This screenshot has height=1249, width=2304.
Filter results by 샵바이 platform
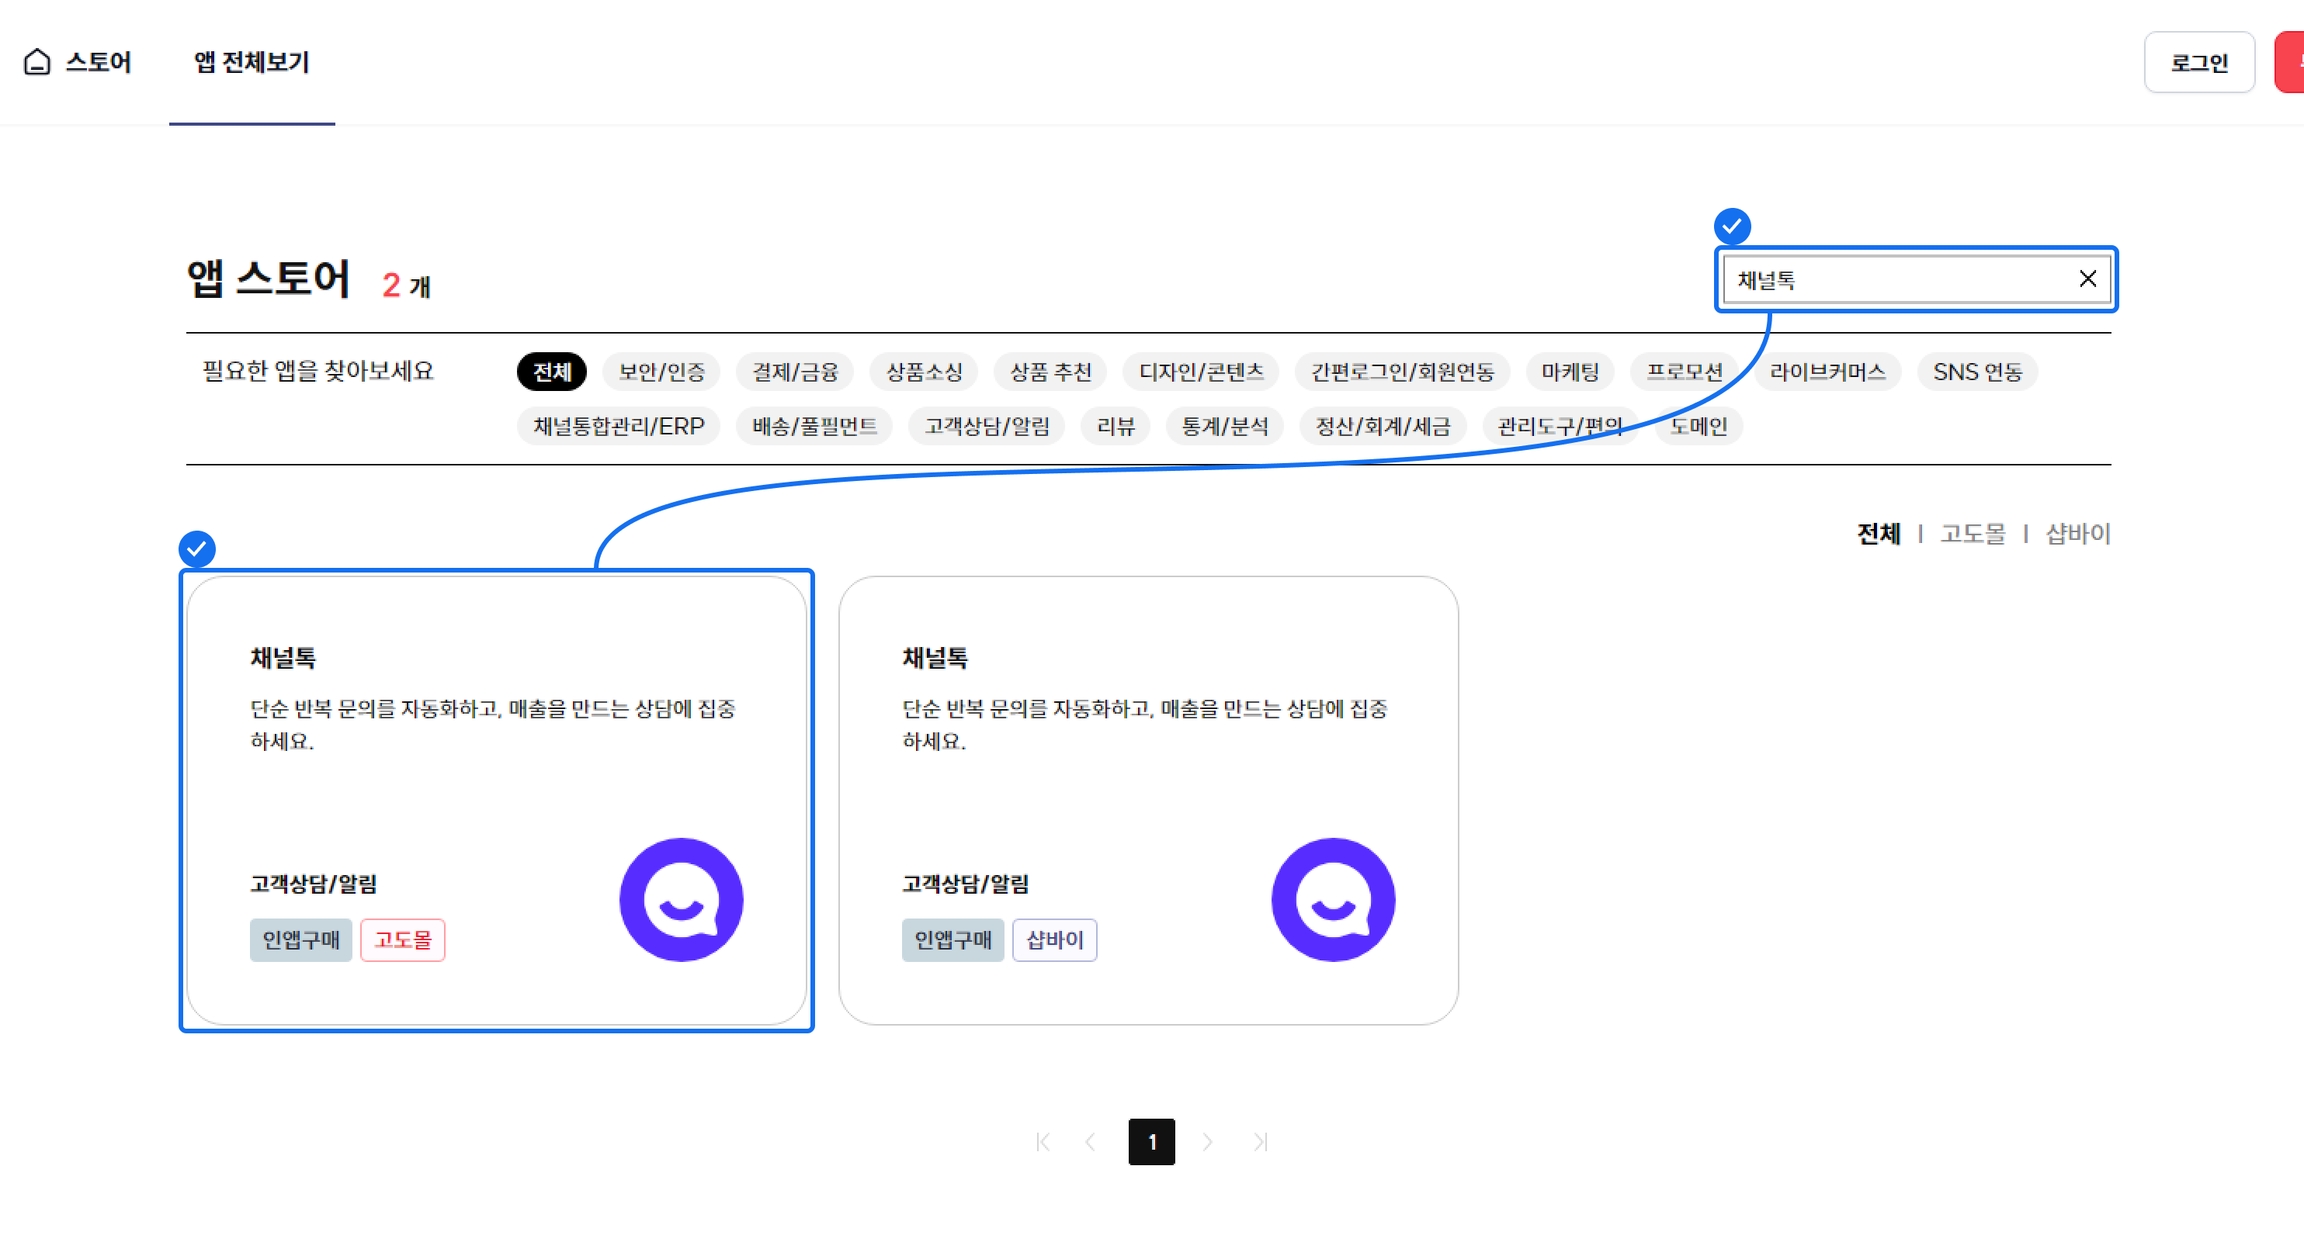pos(2077,534)
